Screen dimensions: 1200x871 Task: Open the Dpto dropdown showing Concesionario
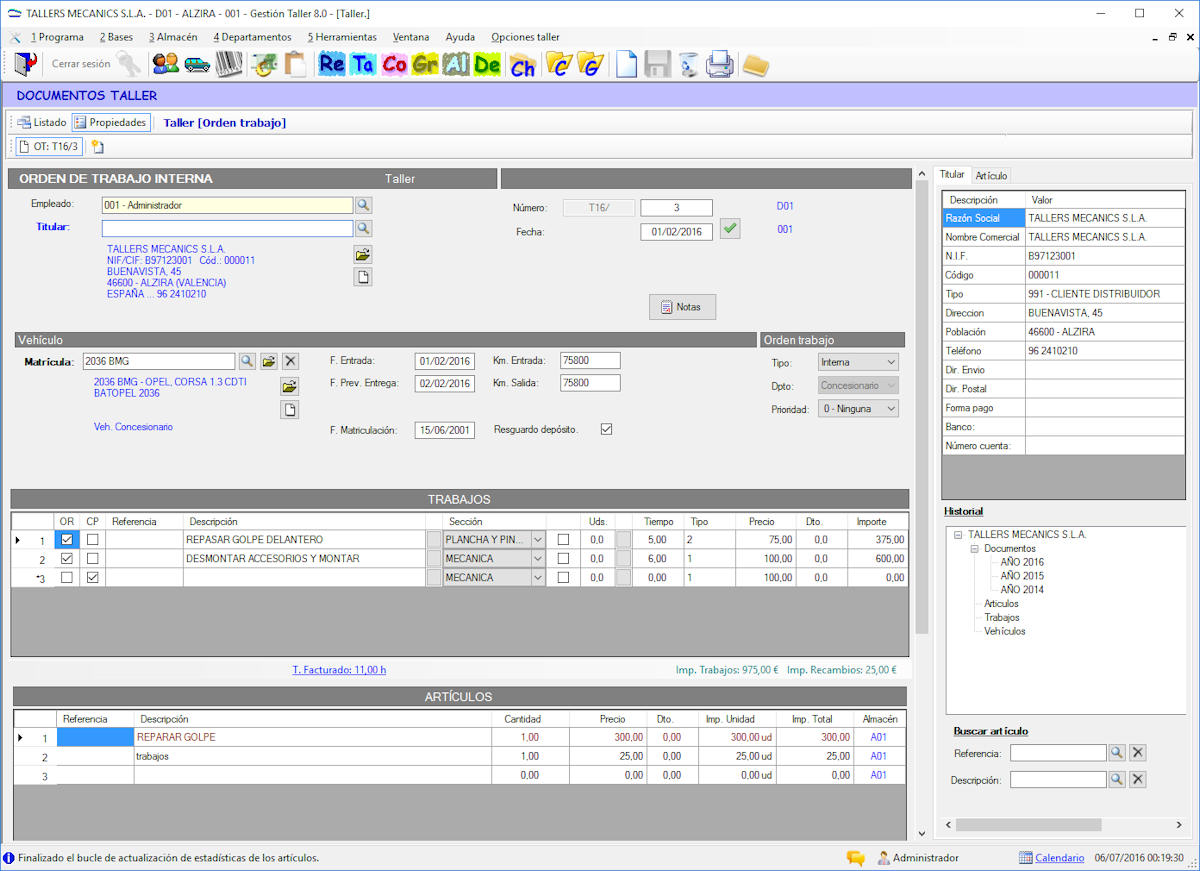pyautogui.click(x=858, y=385)
